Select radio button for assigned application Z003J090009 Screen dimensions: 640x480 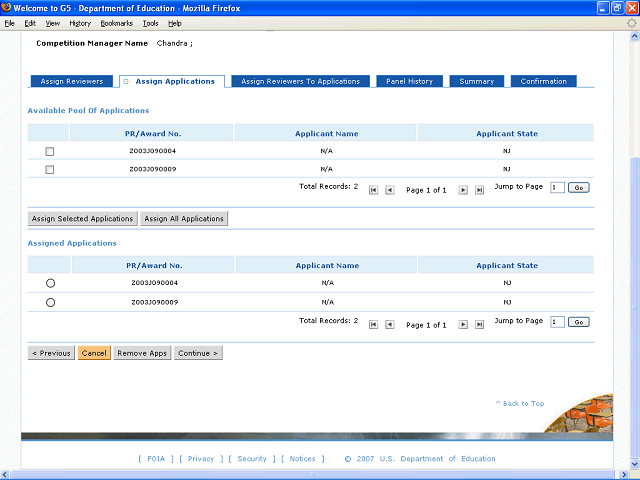[50, 302]
